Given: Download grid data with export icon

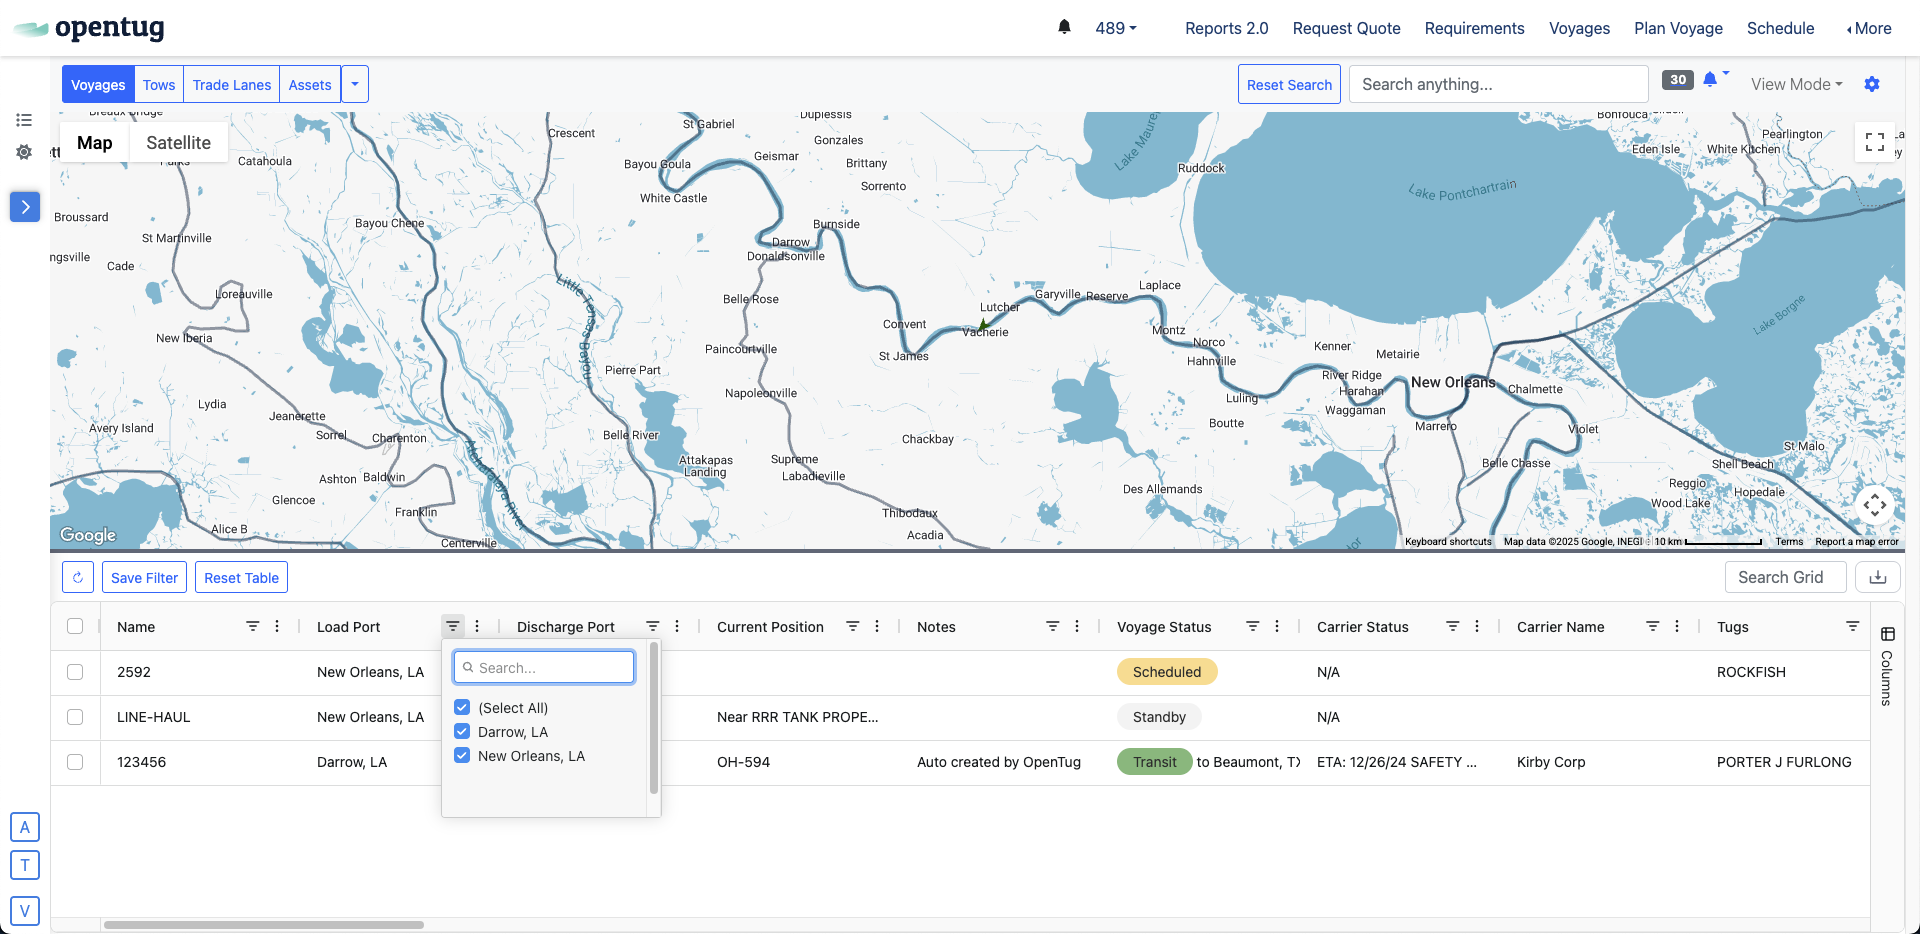Looking at the screenshot, I should [1877, 577].
